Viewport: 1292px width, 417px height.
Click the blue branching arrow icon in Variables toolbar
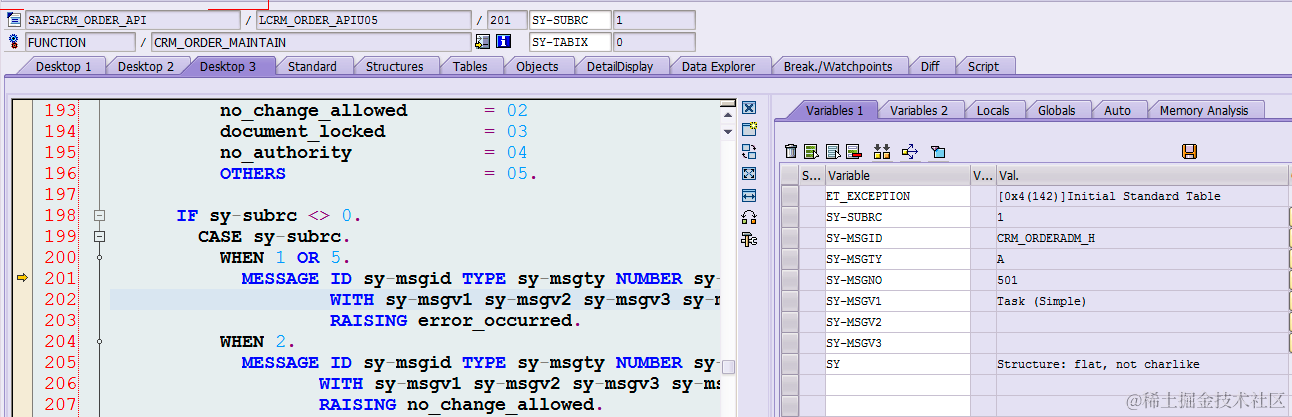pyautogui.click(x=910, y=151)
